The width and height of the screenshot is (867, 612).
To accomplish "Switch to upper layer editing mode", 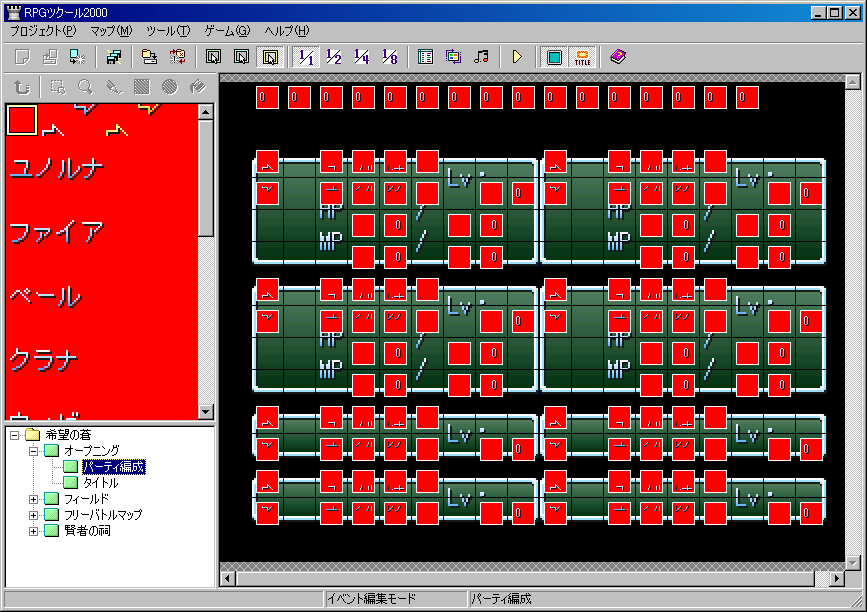I will point(242,57).
